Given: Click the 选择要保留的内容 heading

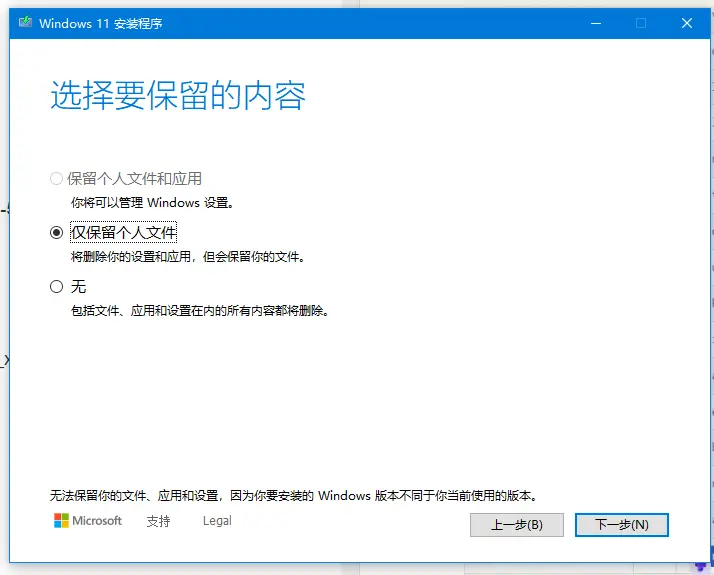Looking at the screenshot, I should (178, 95).
